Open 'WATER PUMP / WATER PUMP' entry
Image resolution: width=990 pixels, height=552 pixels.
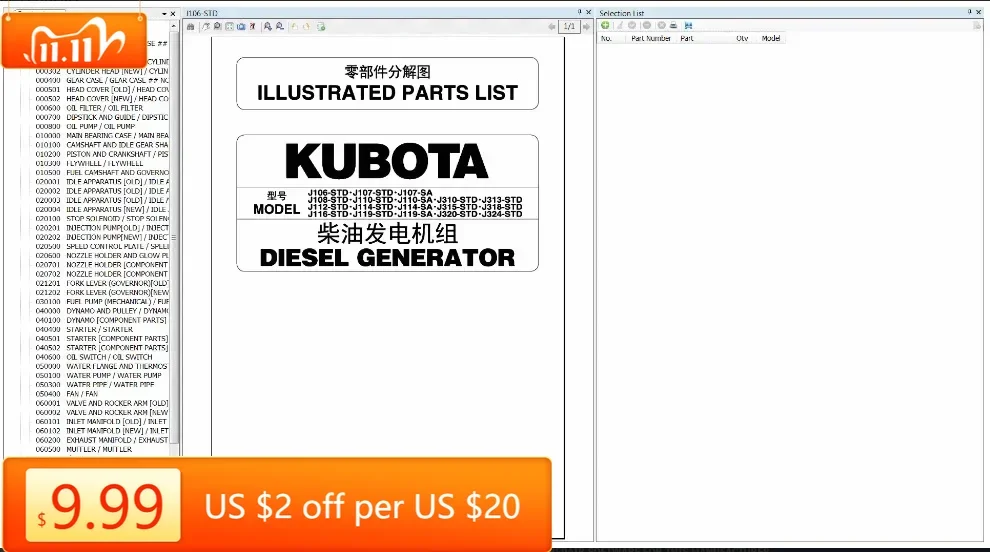click(98, 375)
